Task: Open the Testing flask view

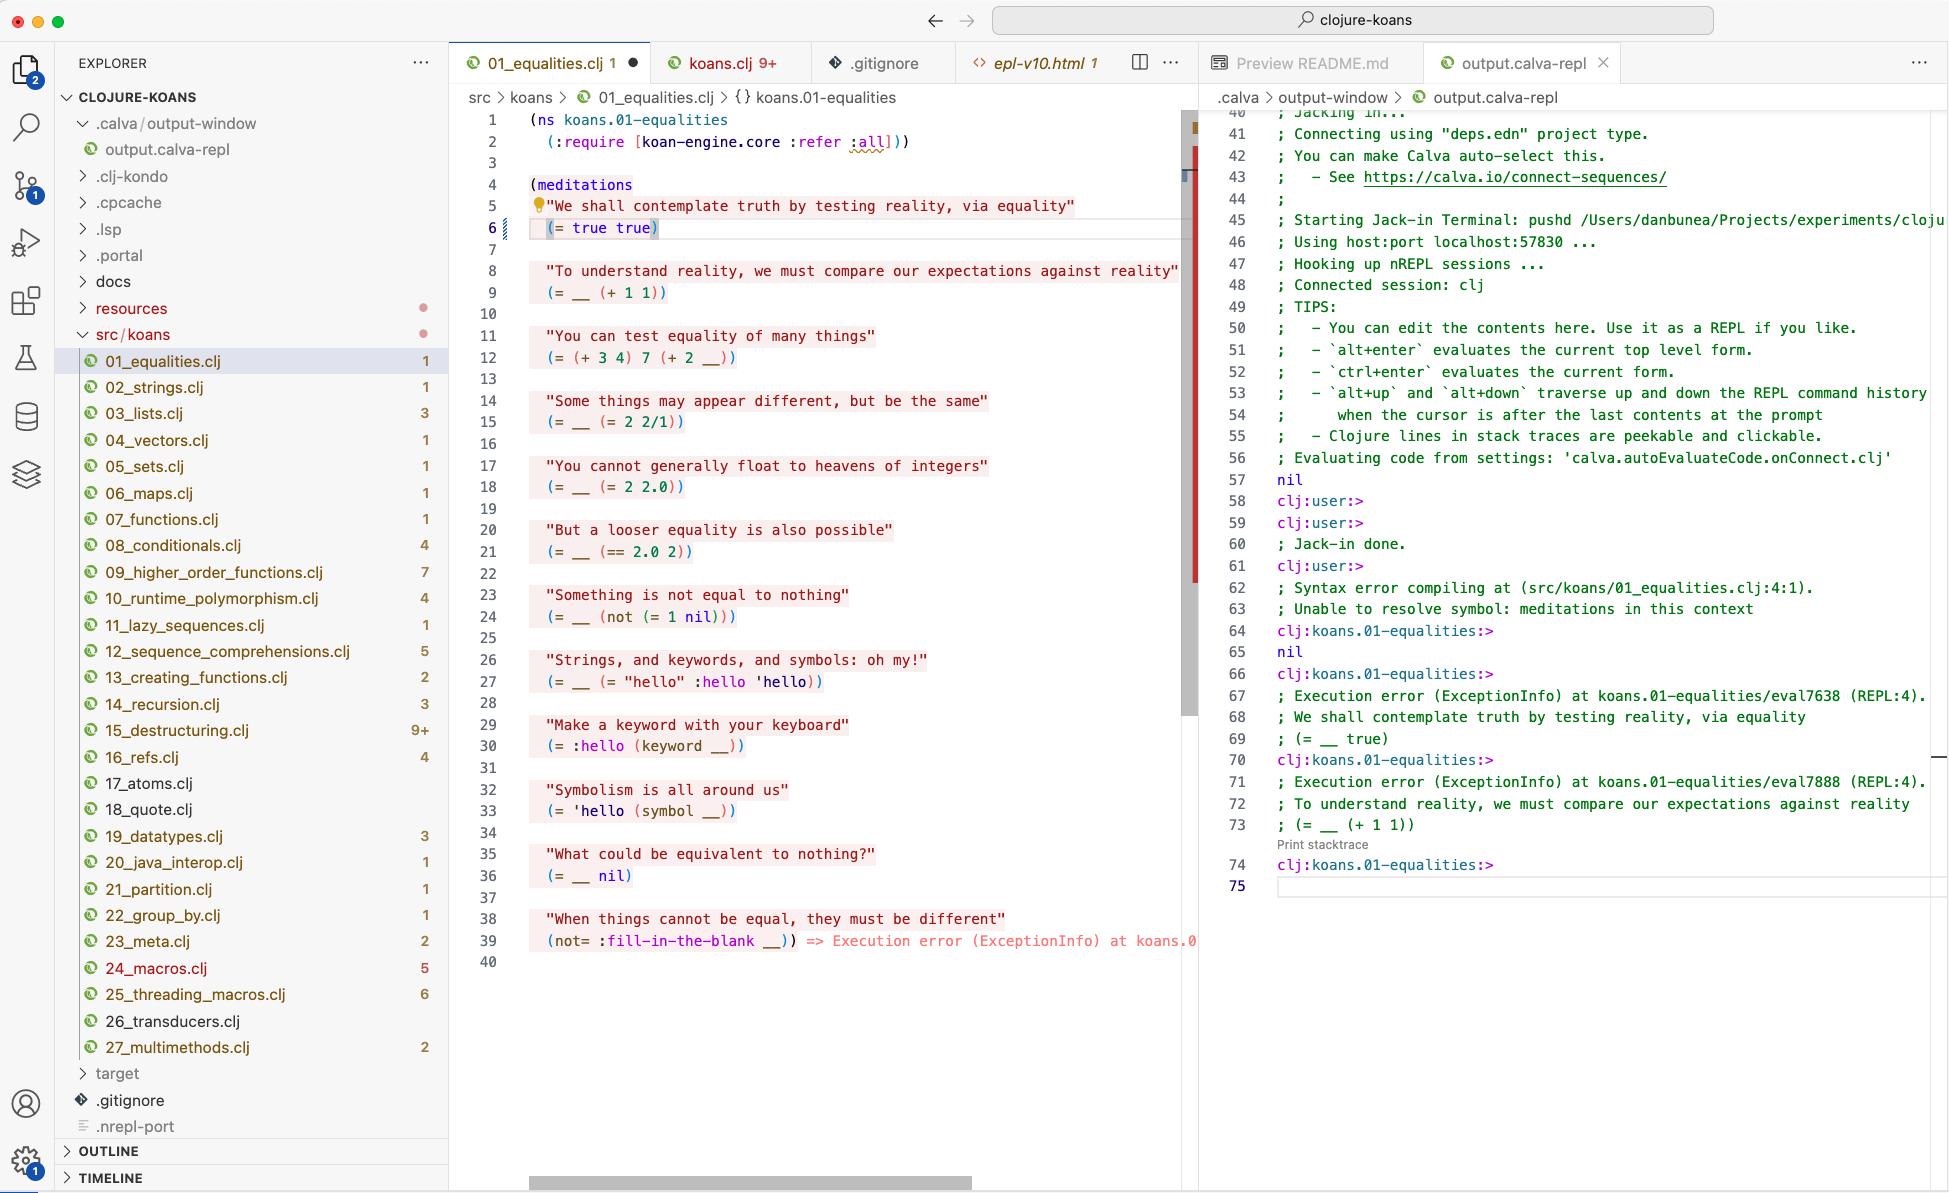Action: (27, 358)
